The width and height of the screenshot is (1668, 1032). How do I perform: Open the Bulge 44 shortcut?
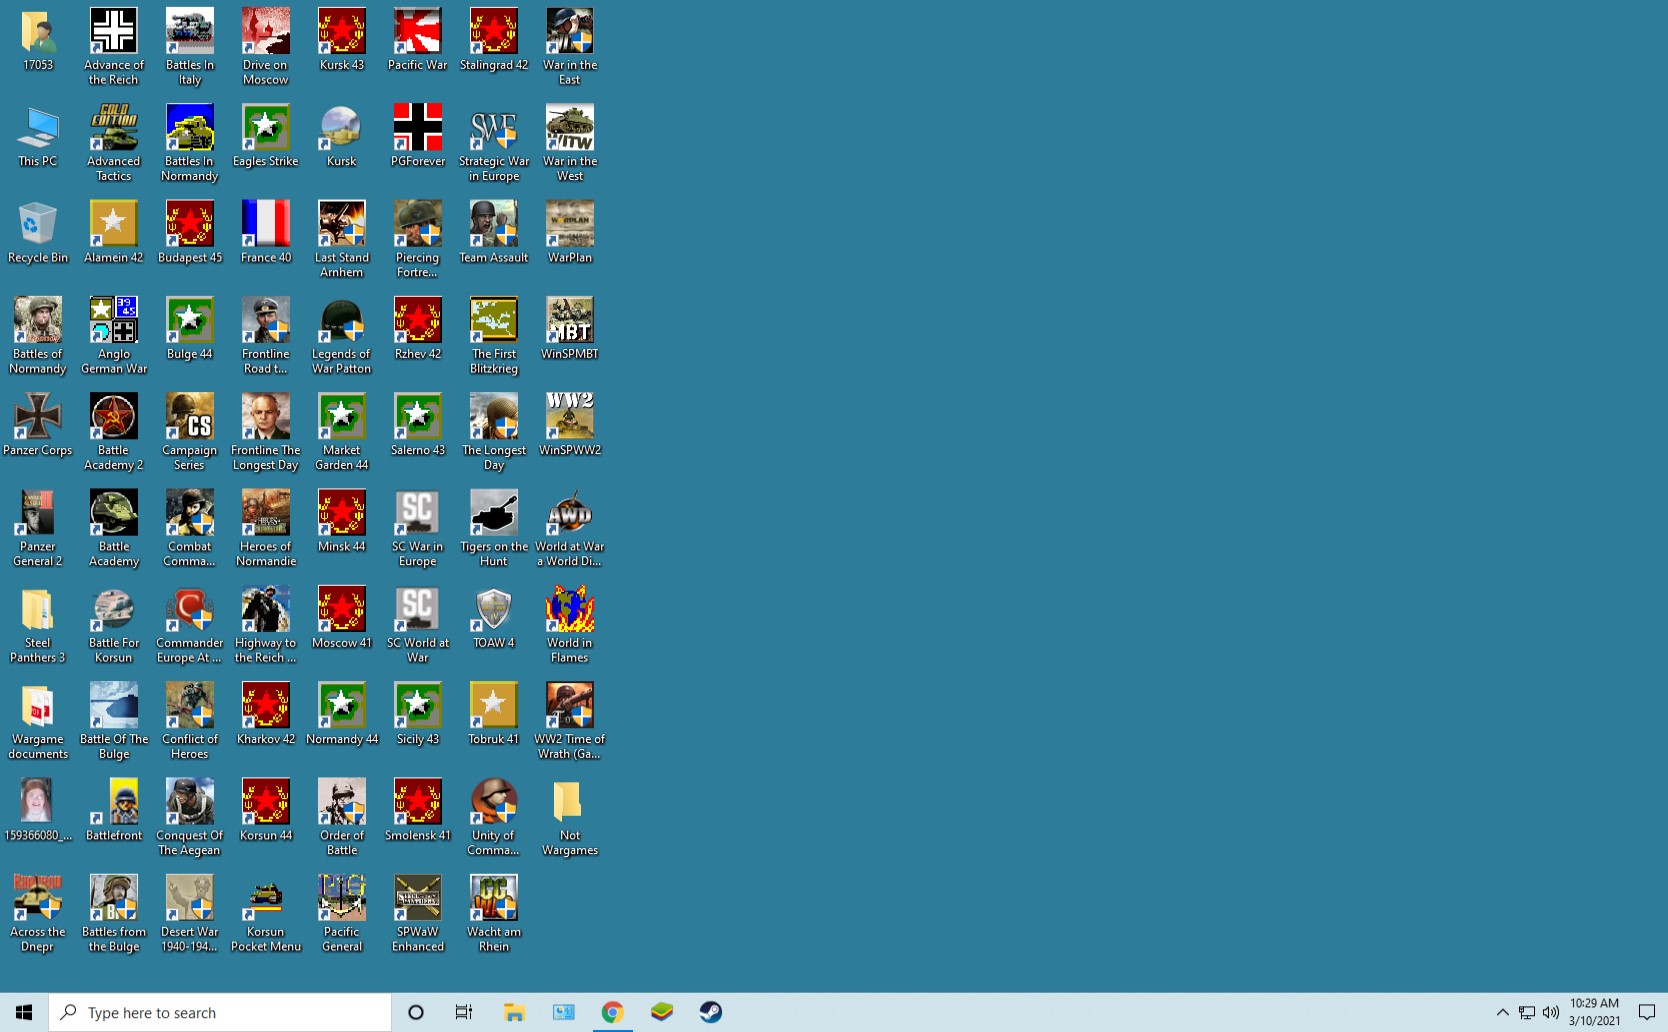tap(190, 321)
